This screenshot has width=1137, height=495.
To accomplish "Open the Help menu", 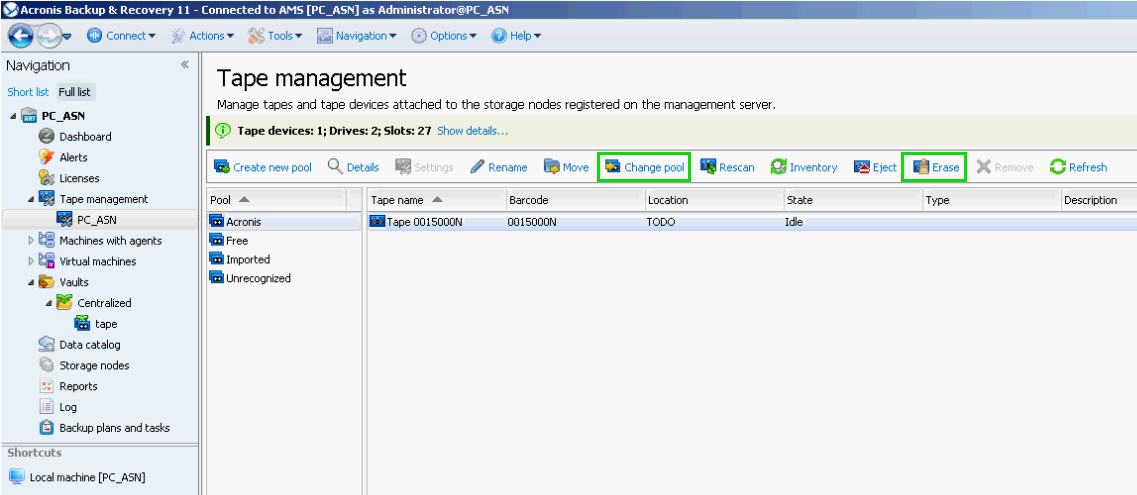I will coord(516,36).
